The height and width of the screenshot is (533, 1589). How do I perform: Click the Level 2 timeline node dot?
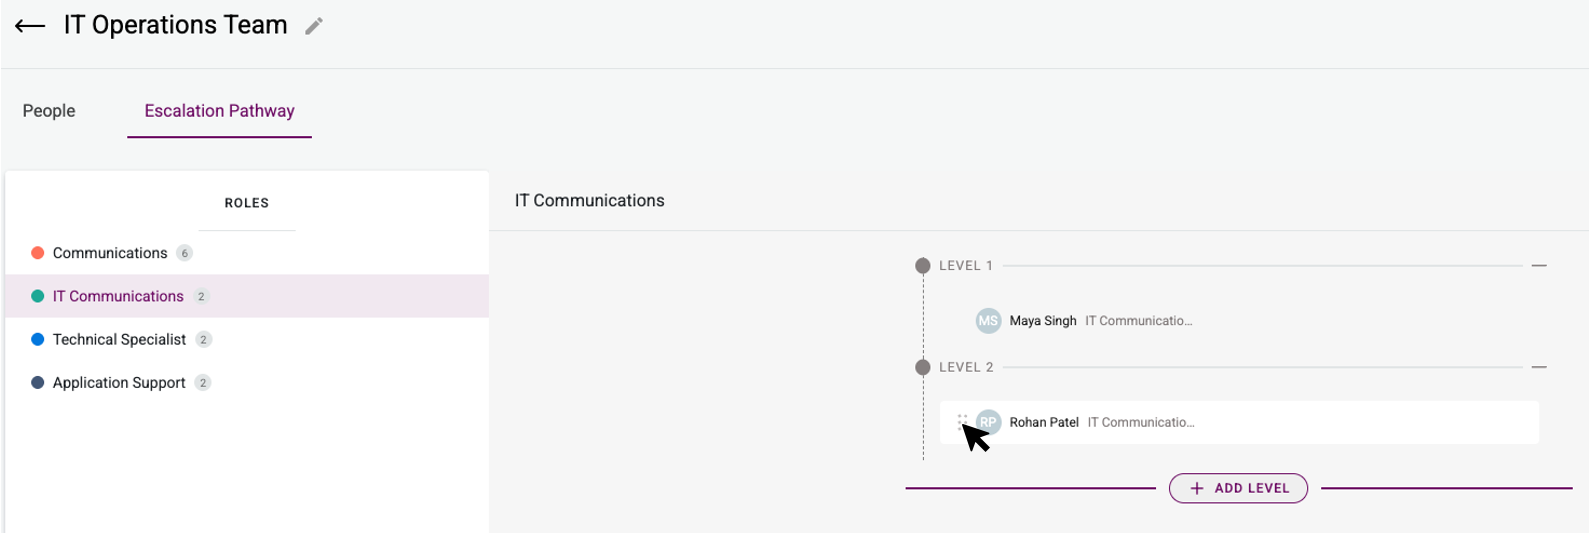[923, 367]
